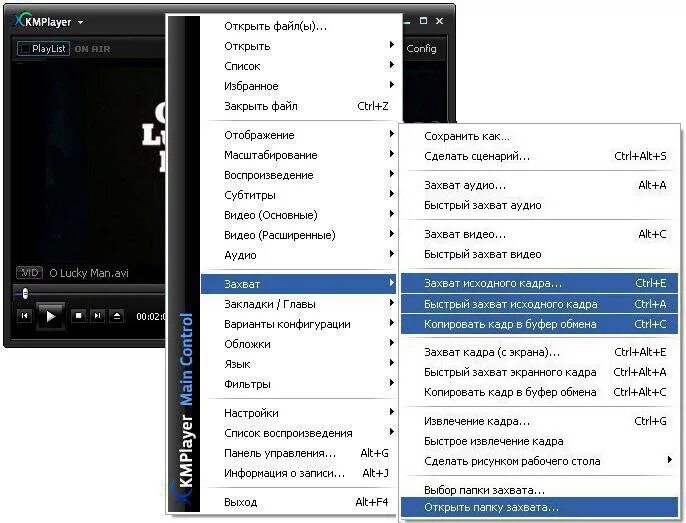686x523 pixels.
Task: Select Копировать кадр в буфер обмена Ctrl+Alt+C
Action: point(539,392)
